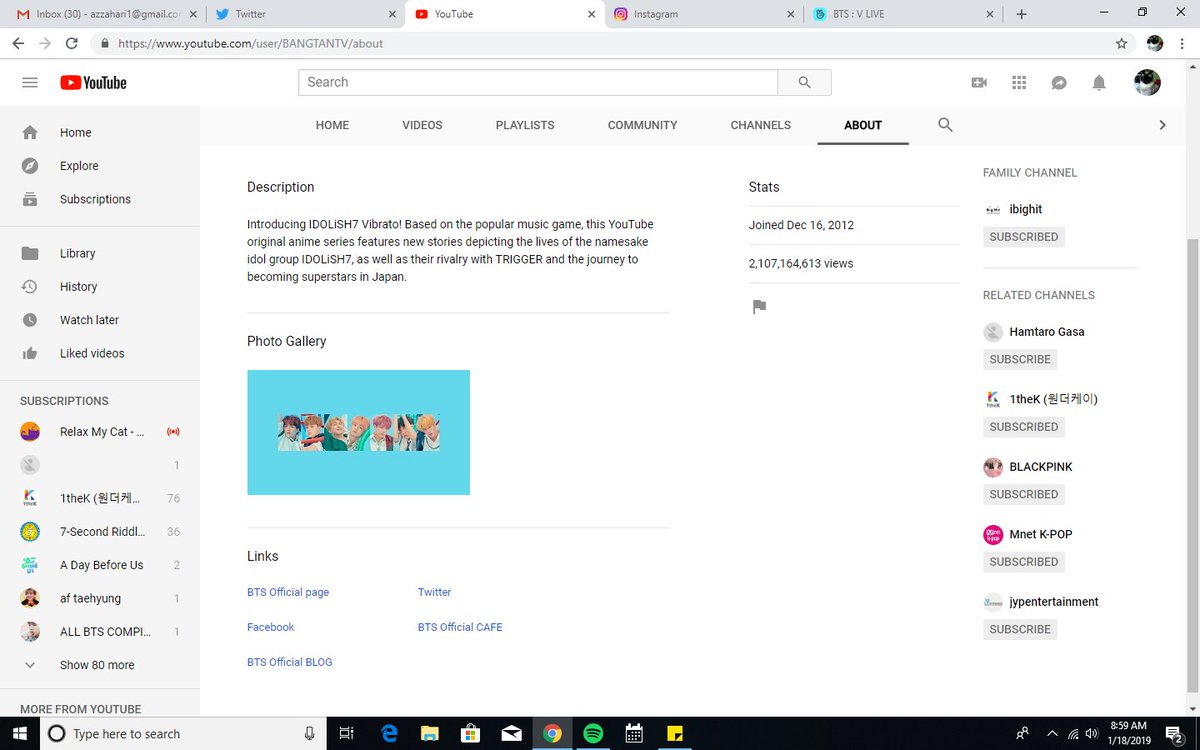Open af taehyung subscription

[100, 598]
